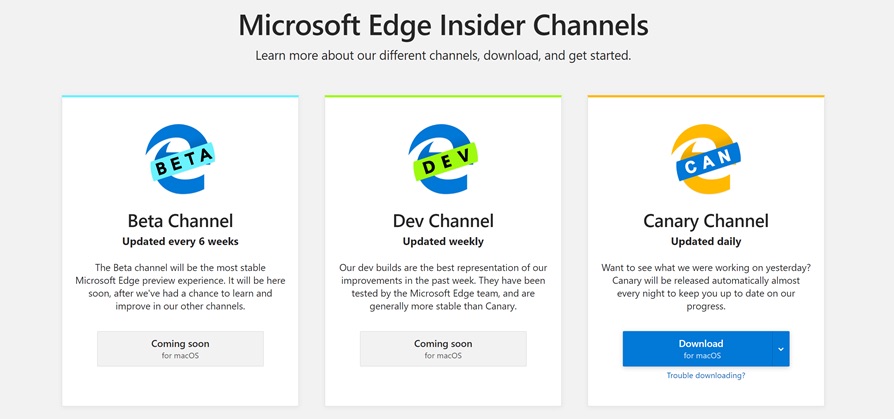Select the Beta Channel heading
This screenshot has height=419, width=894.
[180, 221]
